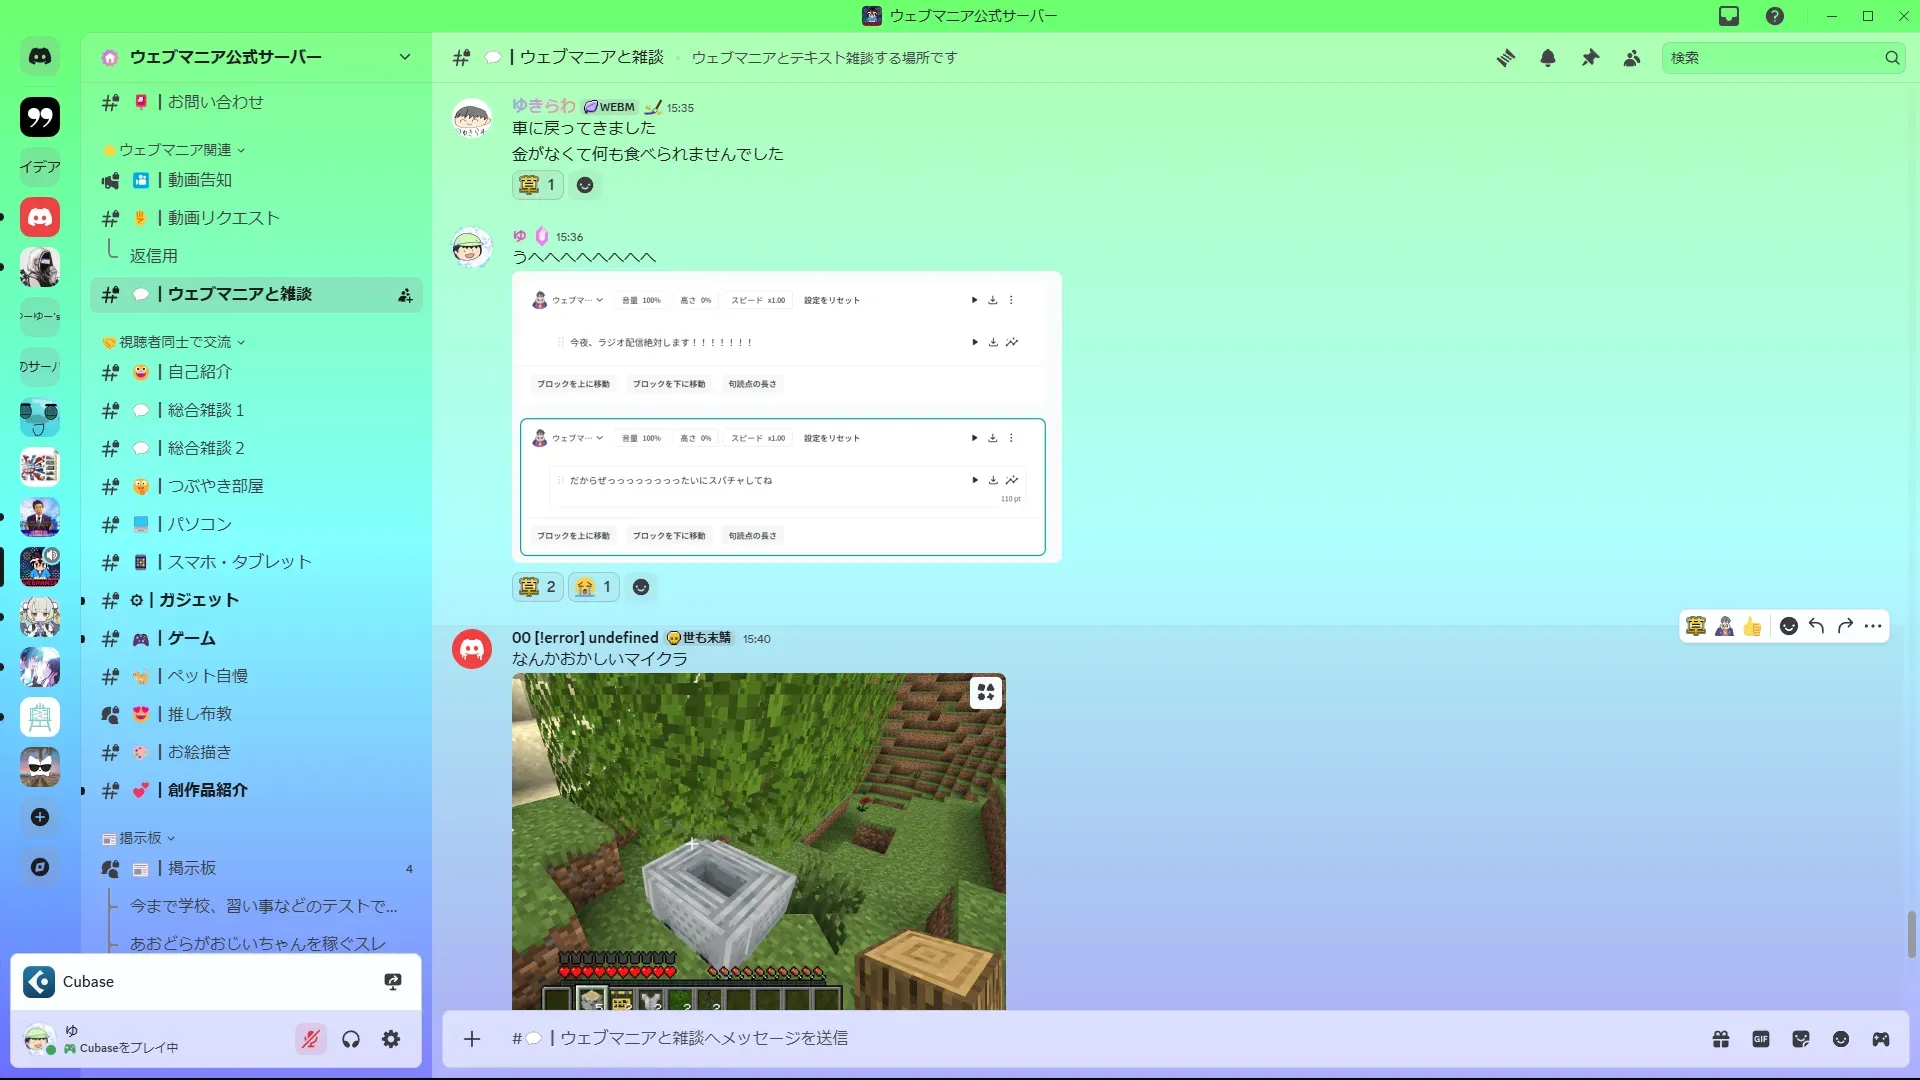
Task: Collapse the 視聴者同士で交流 category
Action: 175,342
